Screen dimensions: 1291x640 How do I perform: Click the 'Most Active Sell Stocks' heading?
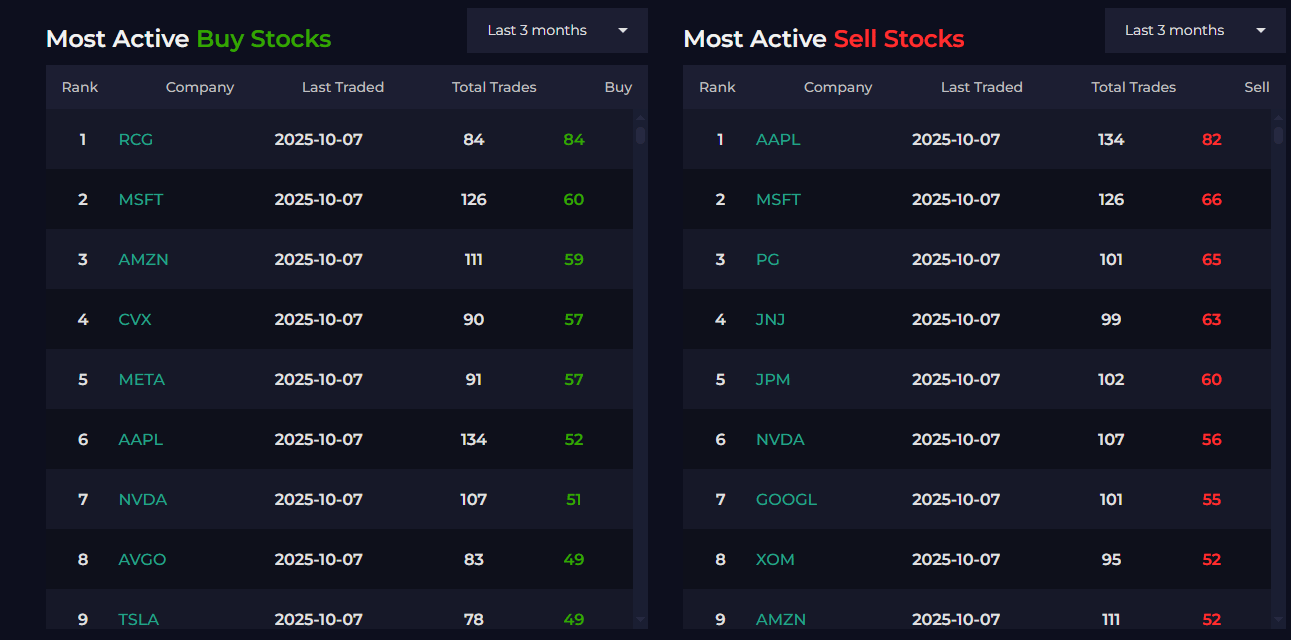tap(824, 39)
